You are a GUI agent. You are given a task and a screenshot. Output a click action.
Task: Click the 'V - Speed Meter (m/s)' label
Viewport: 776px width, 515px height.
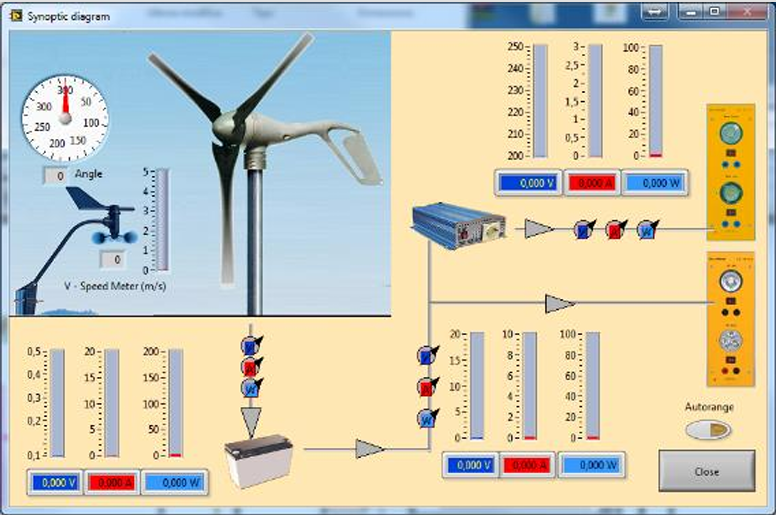tap(115, 286)
